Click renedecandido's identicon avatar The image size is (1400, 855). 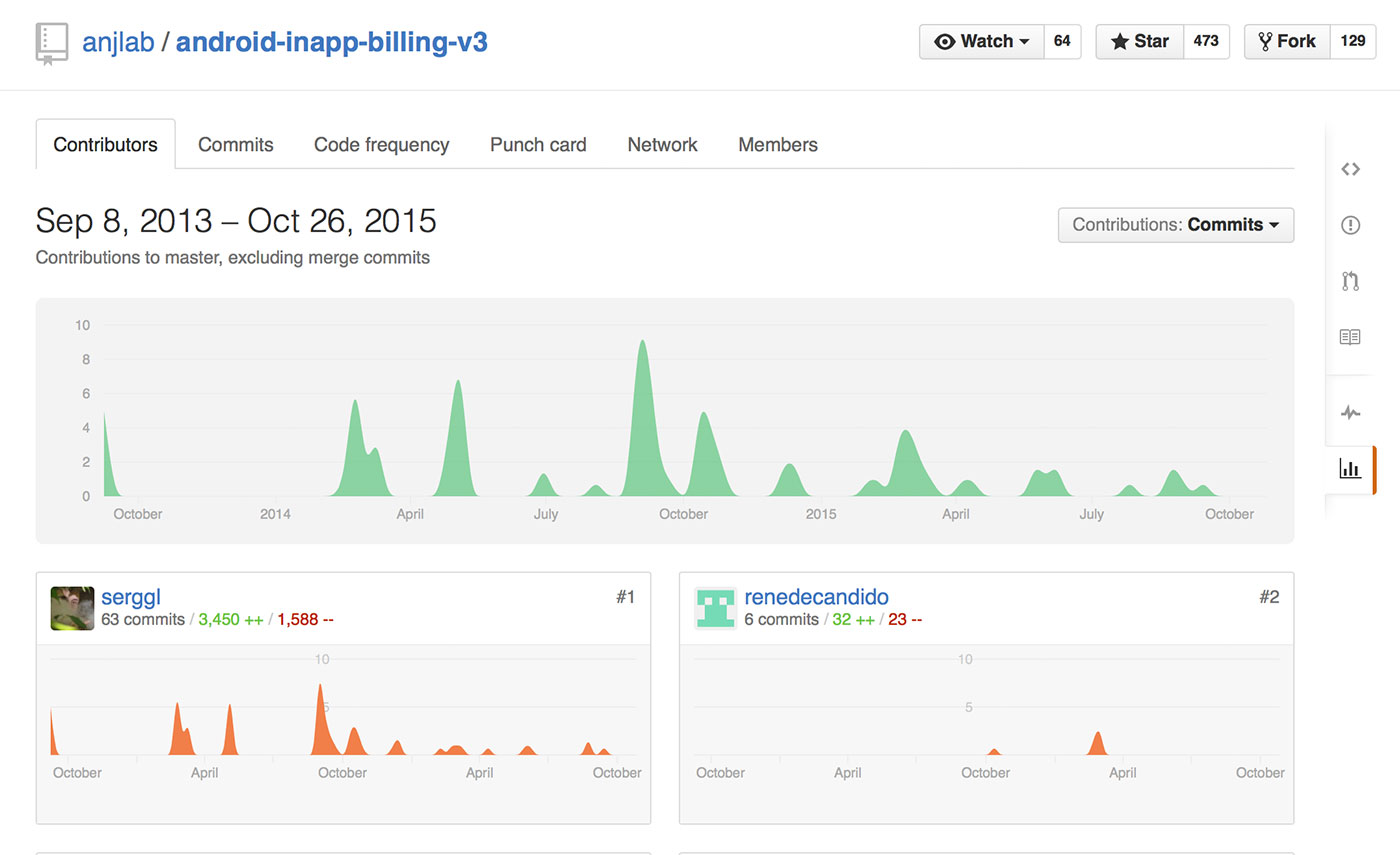pyautogui.click(x=715, y=608)
